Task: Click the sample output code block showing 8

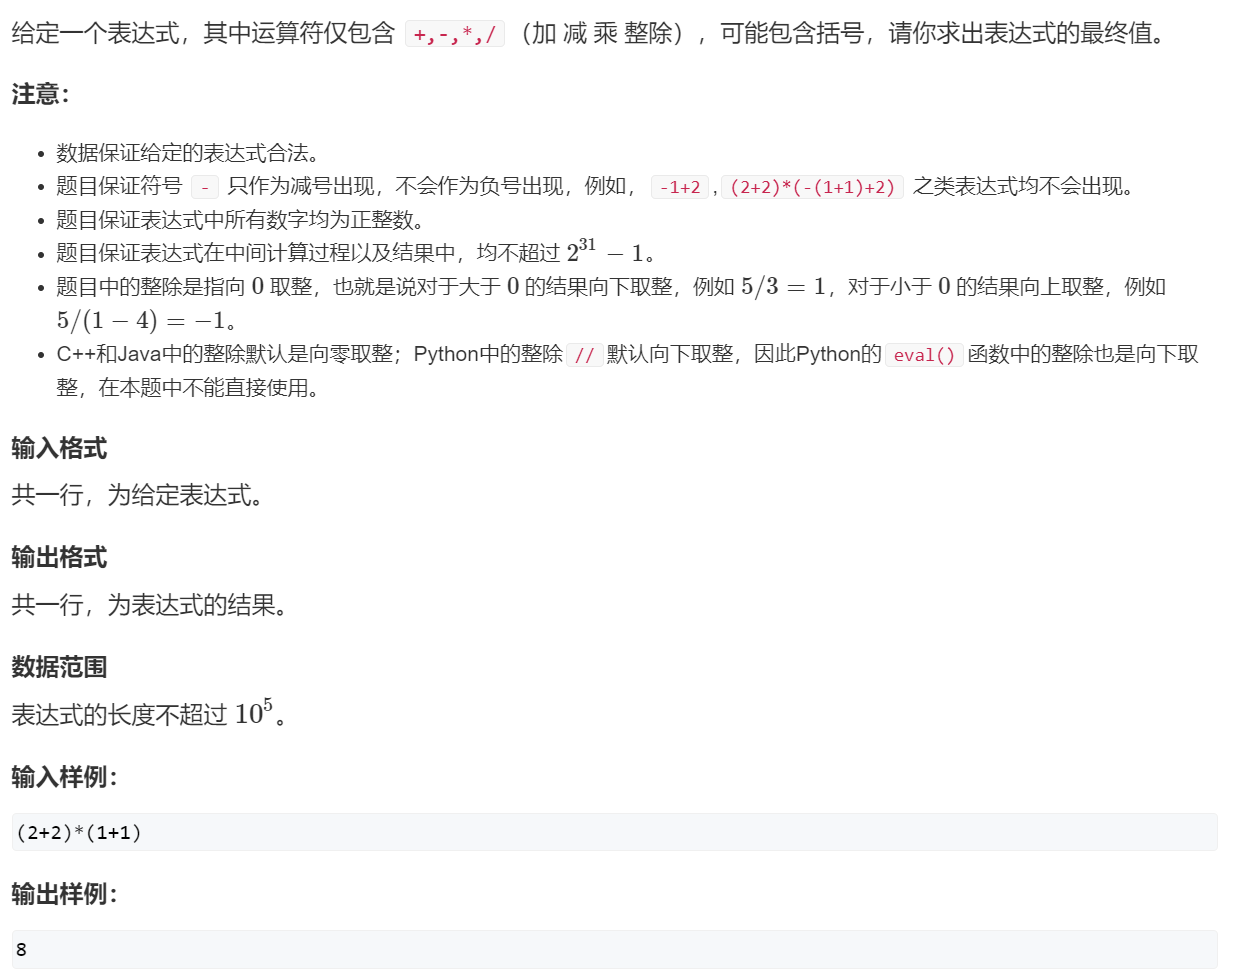Action: point(614,949)
